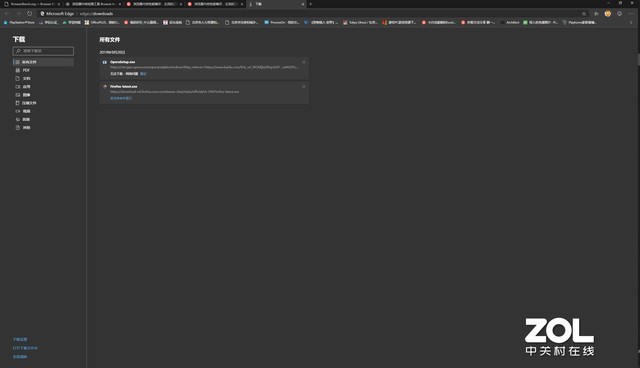Click the clear all downloads link
This screenshot has width=640, height=368.
click(x=20, y=357)
